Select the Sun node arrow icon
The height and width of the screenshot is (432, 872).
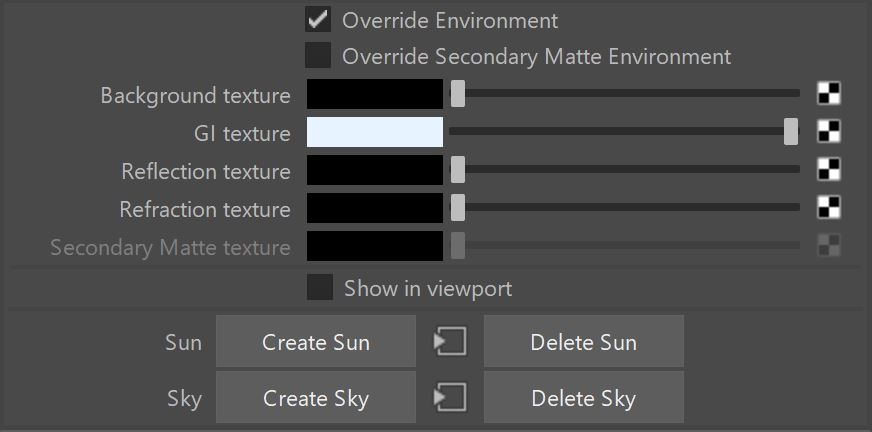tap(450, 341)
